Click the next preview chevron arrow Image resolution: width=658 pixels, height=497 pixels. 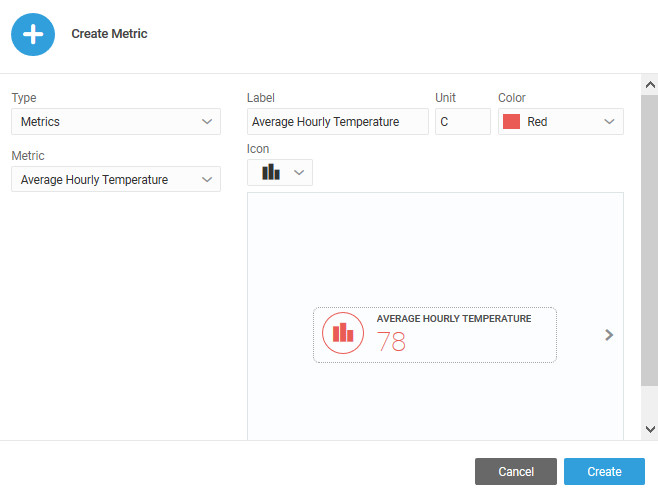tap(609, 335)
